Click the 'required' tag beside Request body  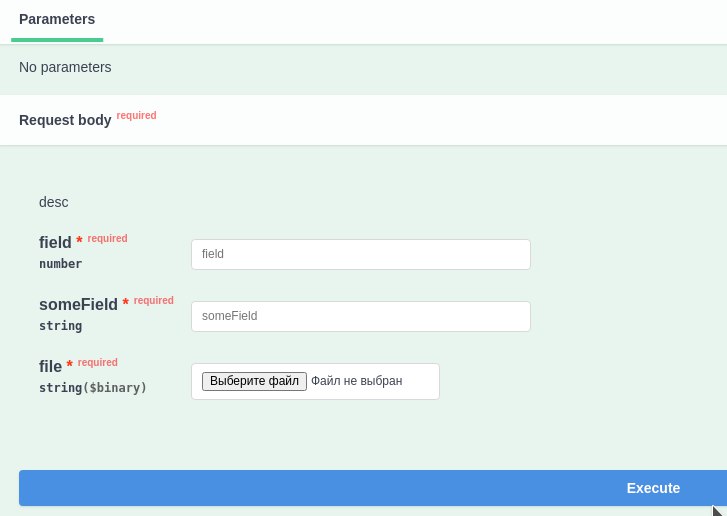[x=136, y=115]
